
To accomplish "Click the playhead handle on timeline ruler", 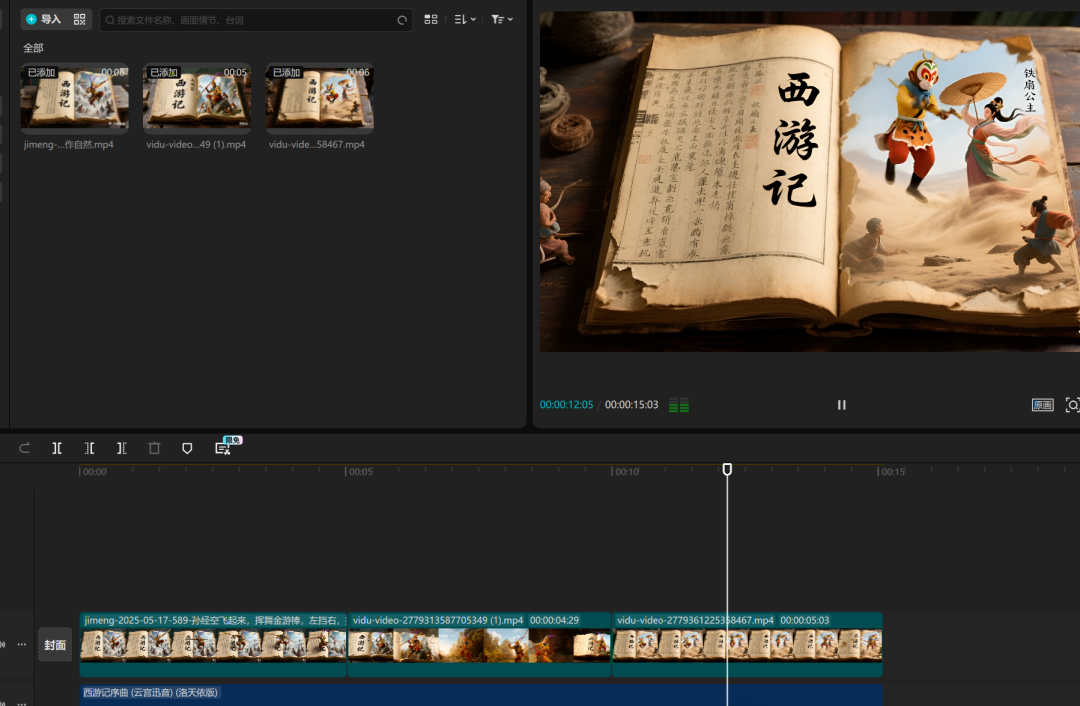I will [727, 469].
